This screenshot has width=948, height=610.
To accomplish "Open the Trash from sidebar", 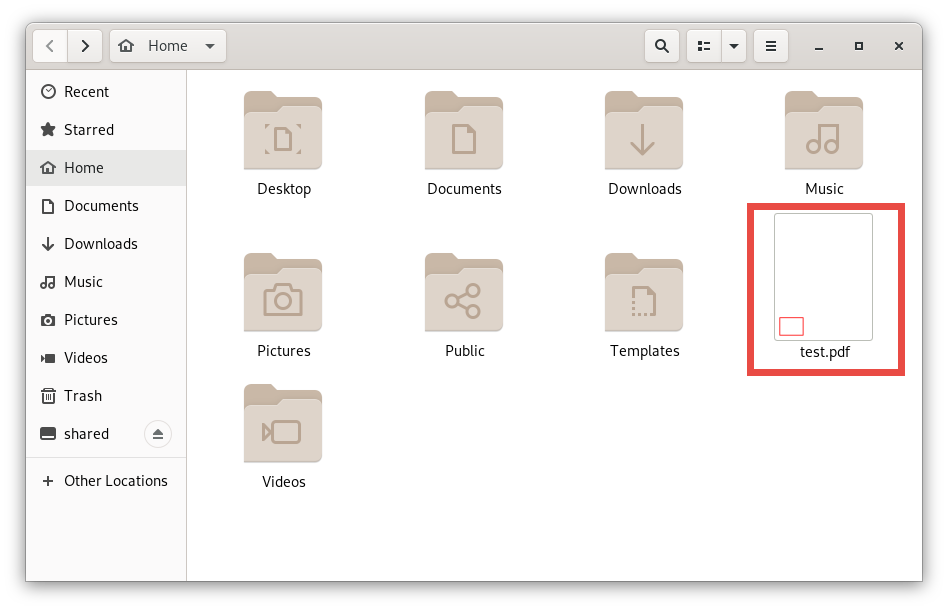I will tap(82, 395).
